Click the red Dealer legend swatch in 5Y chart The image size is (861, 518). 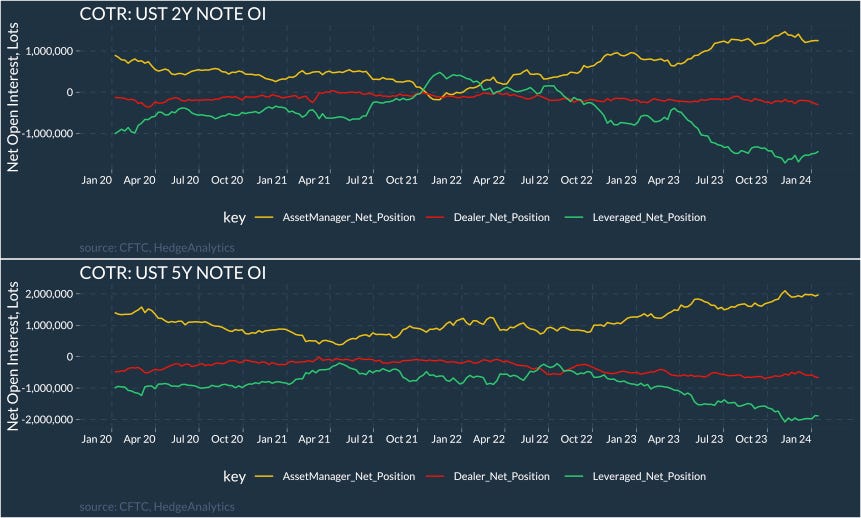click(435, 476)
